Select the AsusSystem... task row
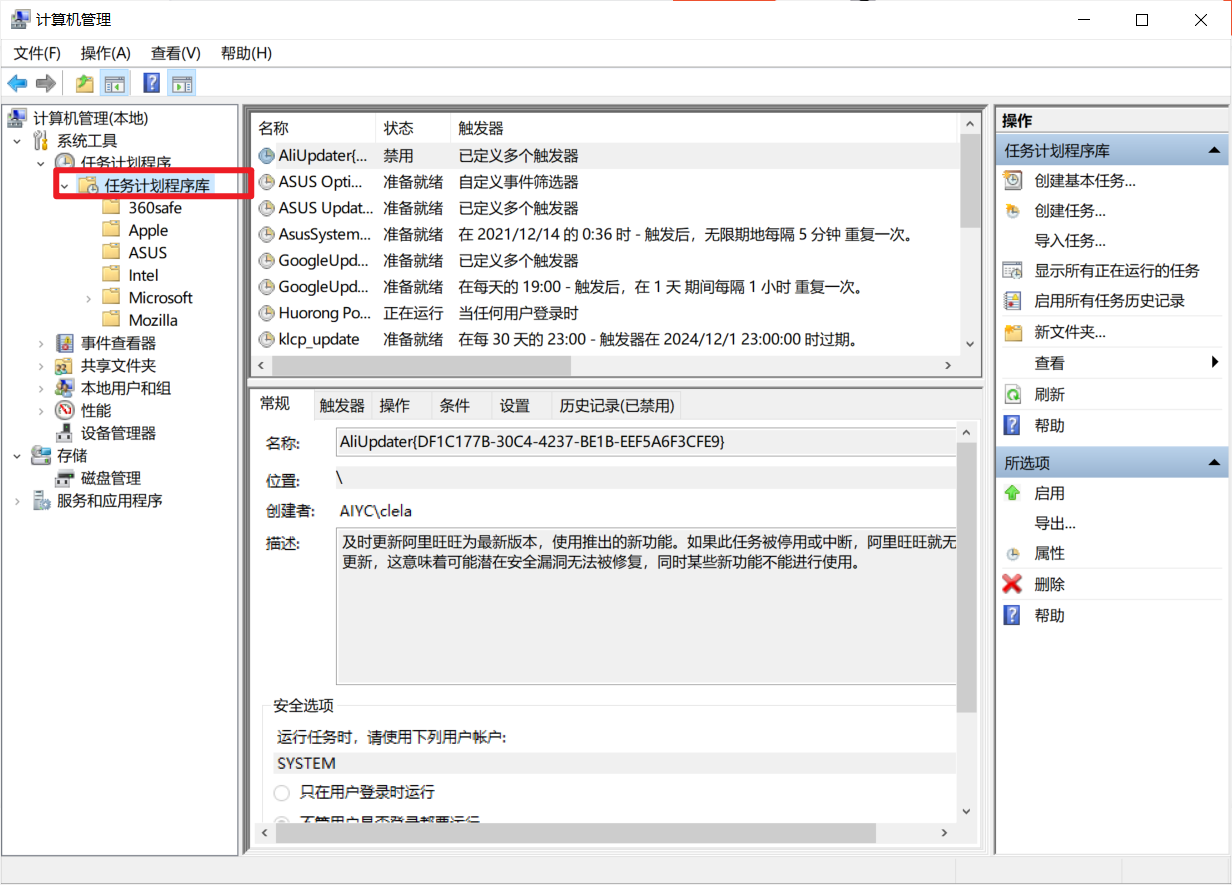 605,235
